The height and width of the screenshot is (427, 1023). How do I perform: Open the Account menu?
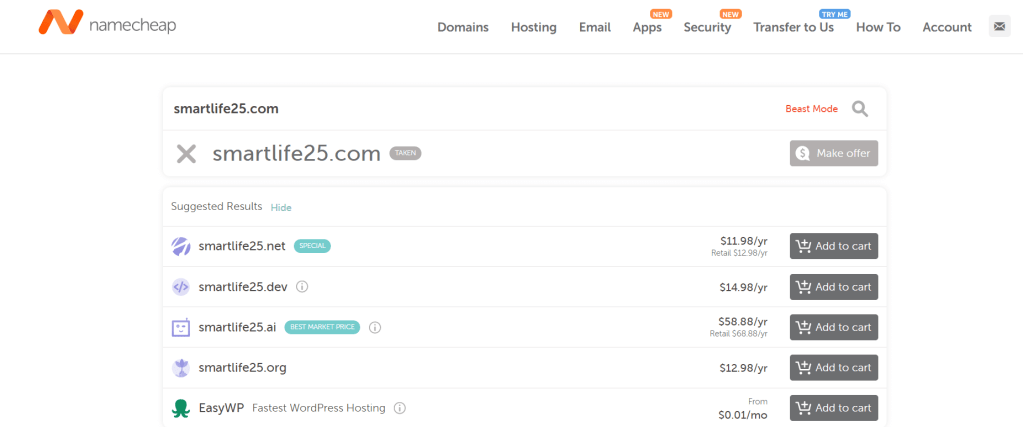947,27
